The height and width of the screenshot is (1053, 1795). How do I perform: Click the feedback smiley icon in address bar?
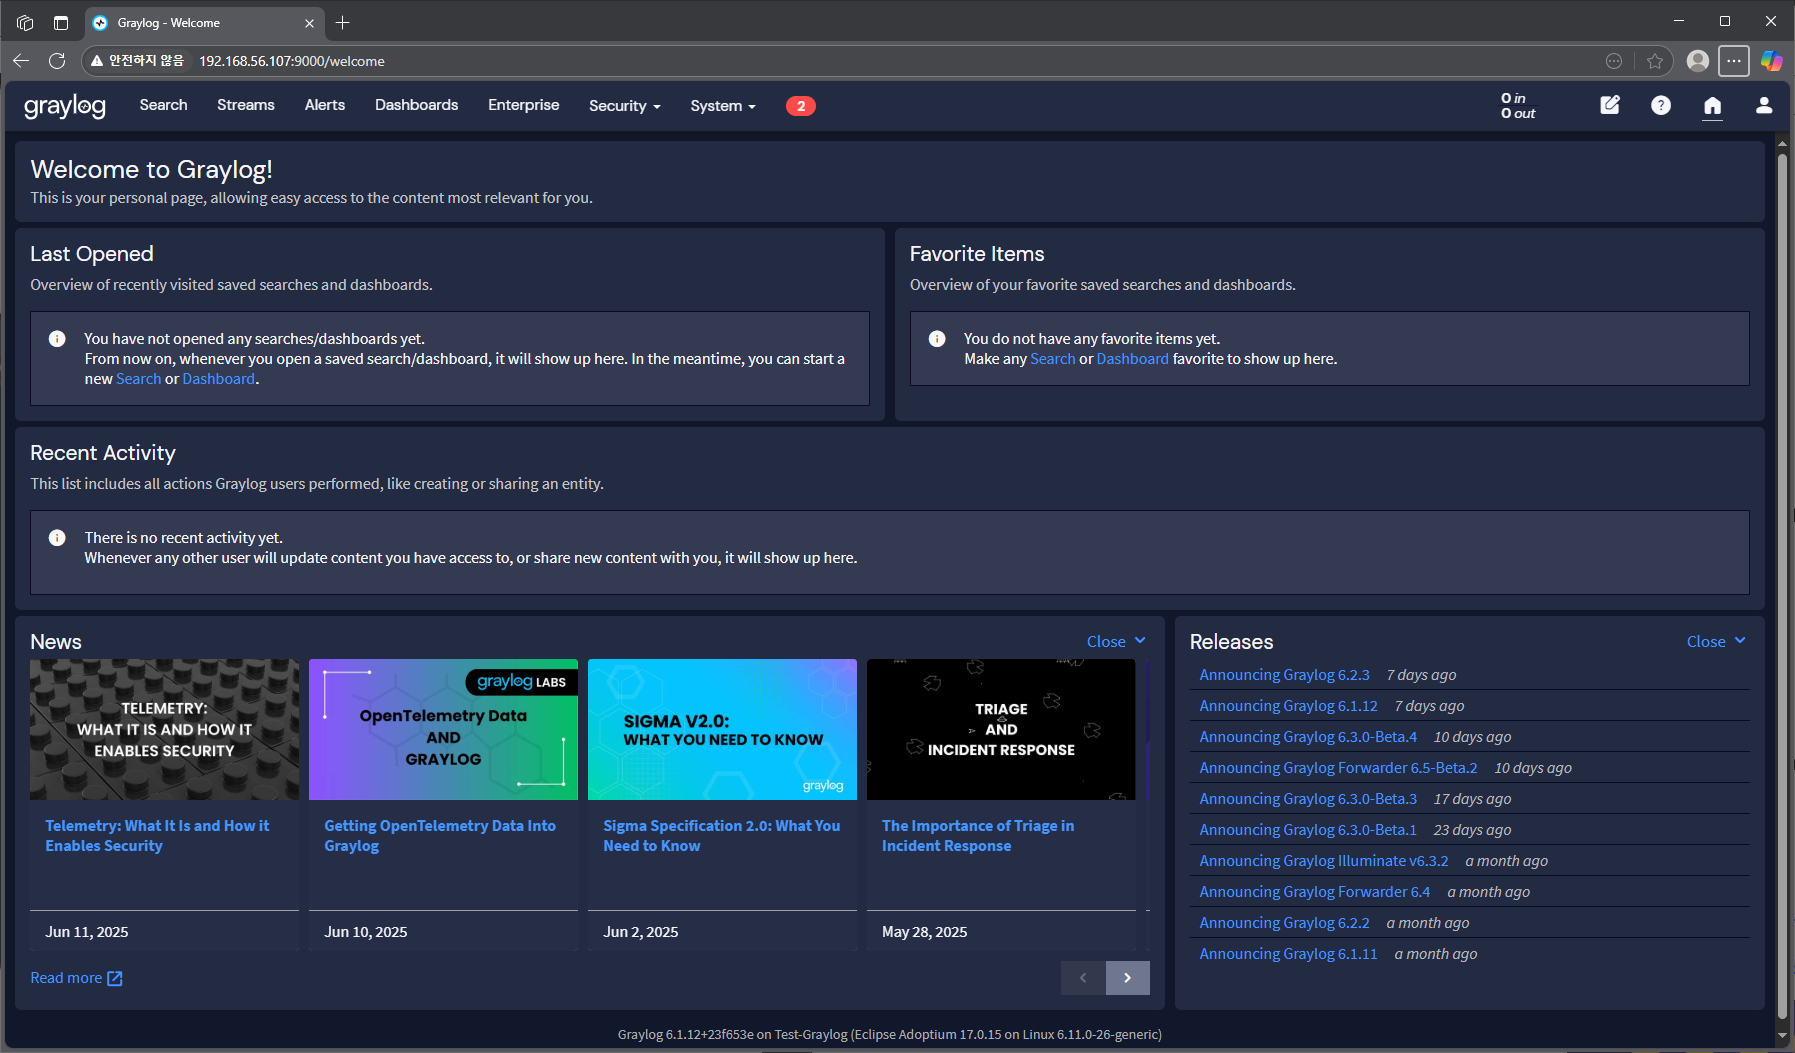(1614, 61)
